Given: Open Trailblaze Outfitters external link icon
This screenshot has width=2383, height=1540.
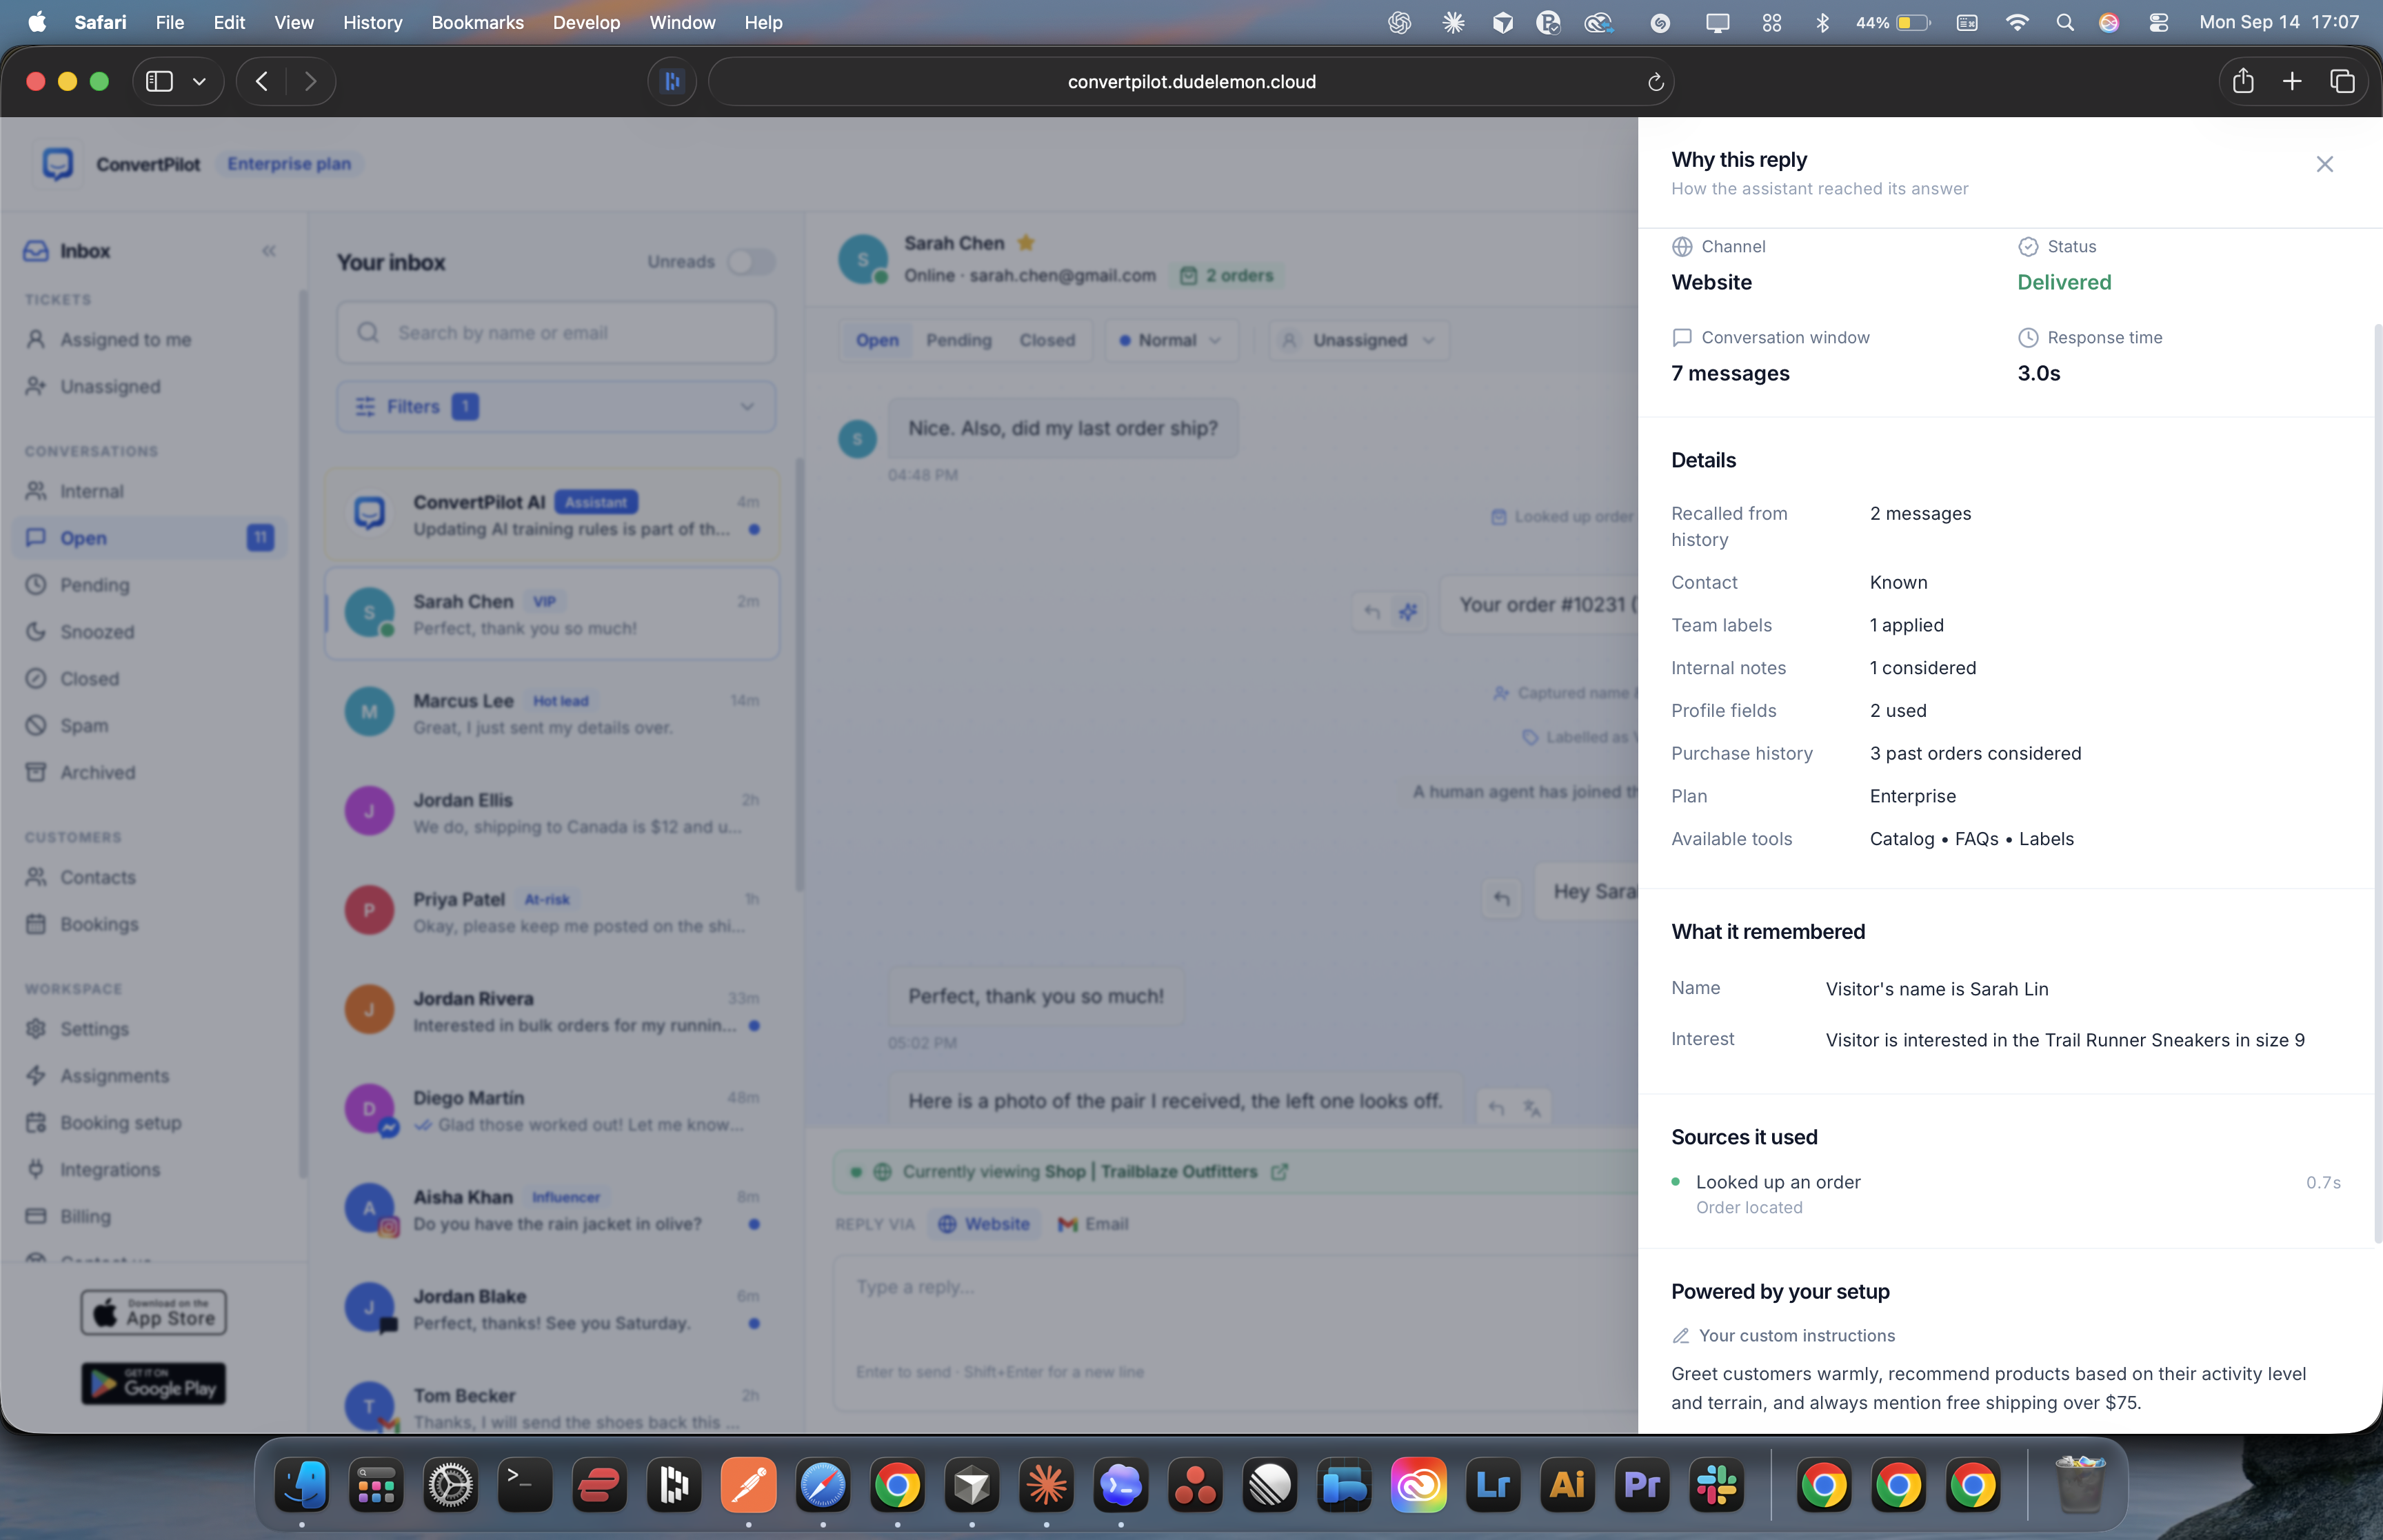Looking at the screenshot, I should point(1279,1172).
